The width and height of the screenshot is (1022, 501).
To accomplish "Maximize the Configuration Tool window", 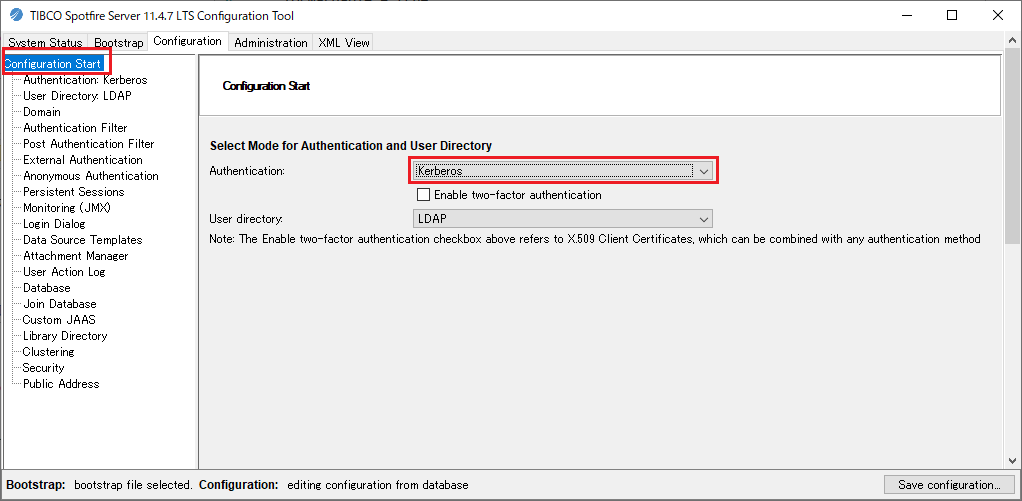I will [952, 16].
